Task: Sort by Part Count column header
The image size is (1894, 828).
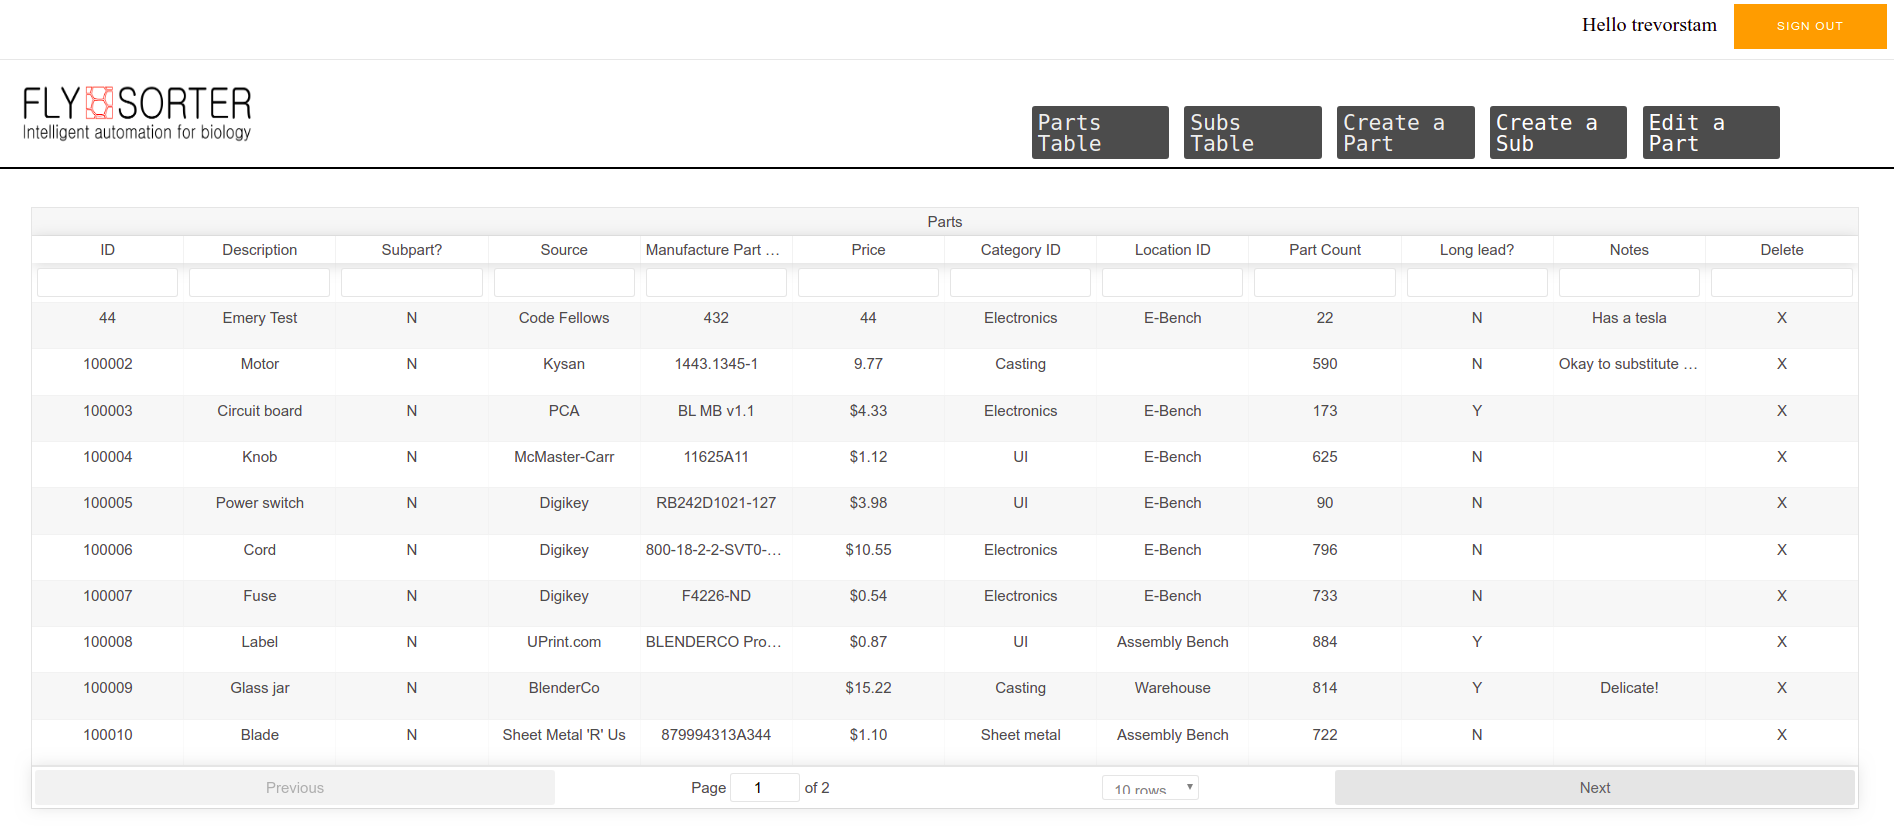Action: coord(1324,250)
